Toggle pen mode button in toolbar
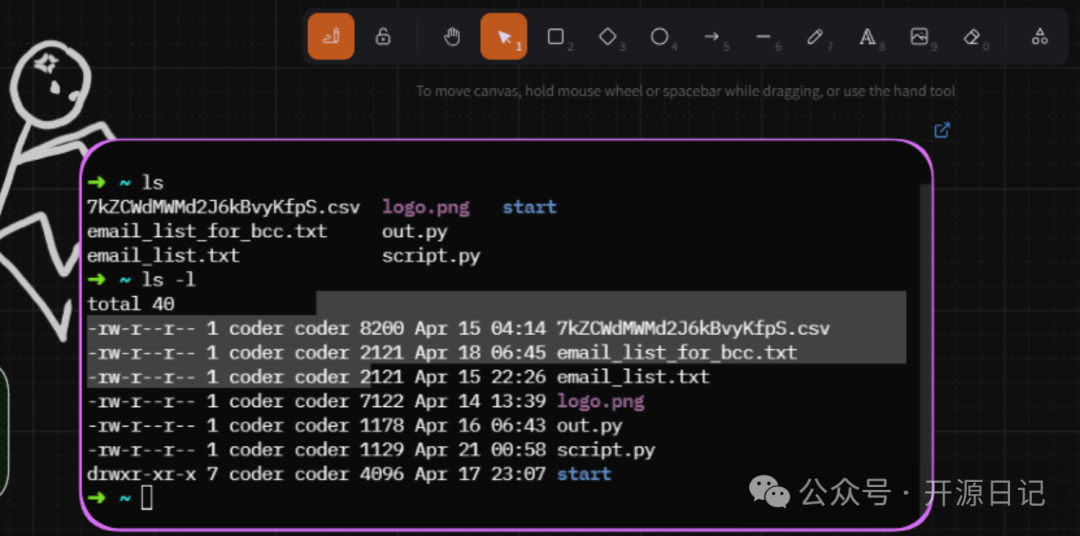 coord(331,37)
